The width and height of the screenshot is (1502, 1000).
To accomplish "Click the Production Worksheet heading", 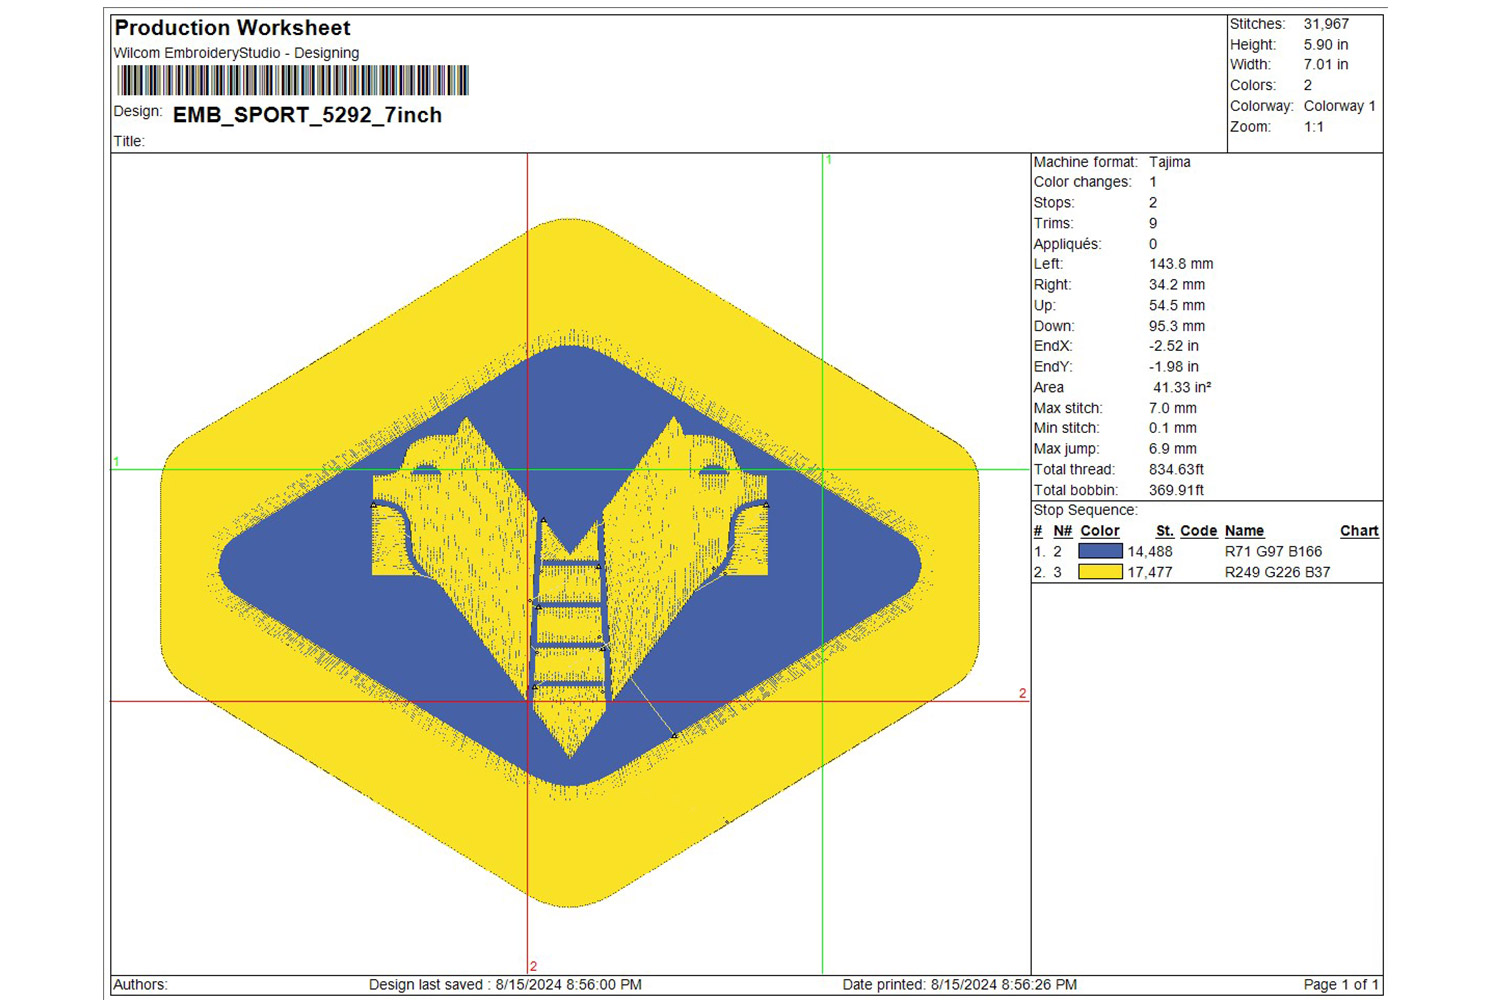I will pos(232,28).
